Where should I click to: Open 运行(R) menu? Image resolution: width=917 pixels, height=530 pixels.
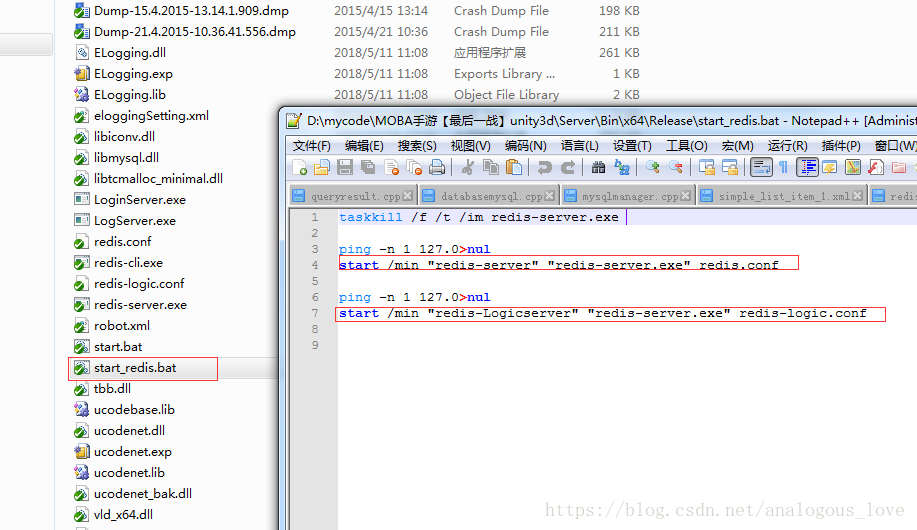787,146
